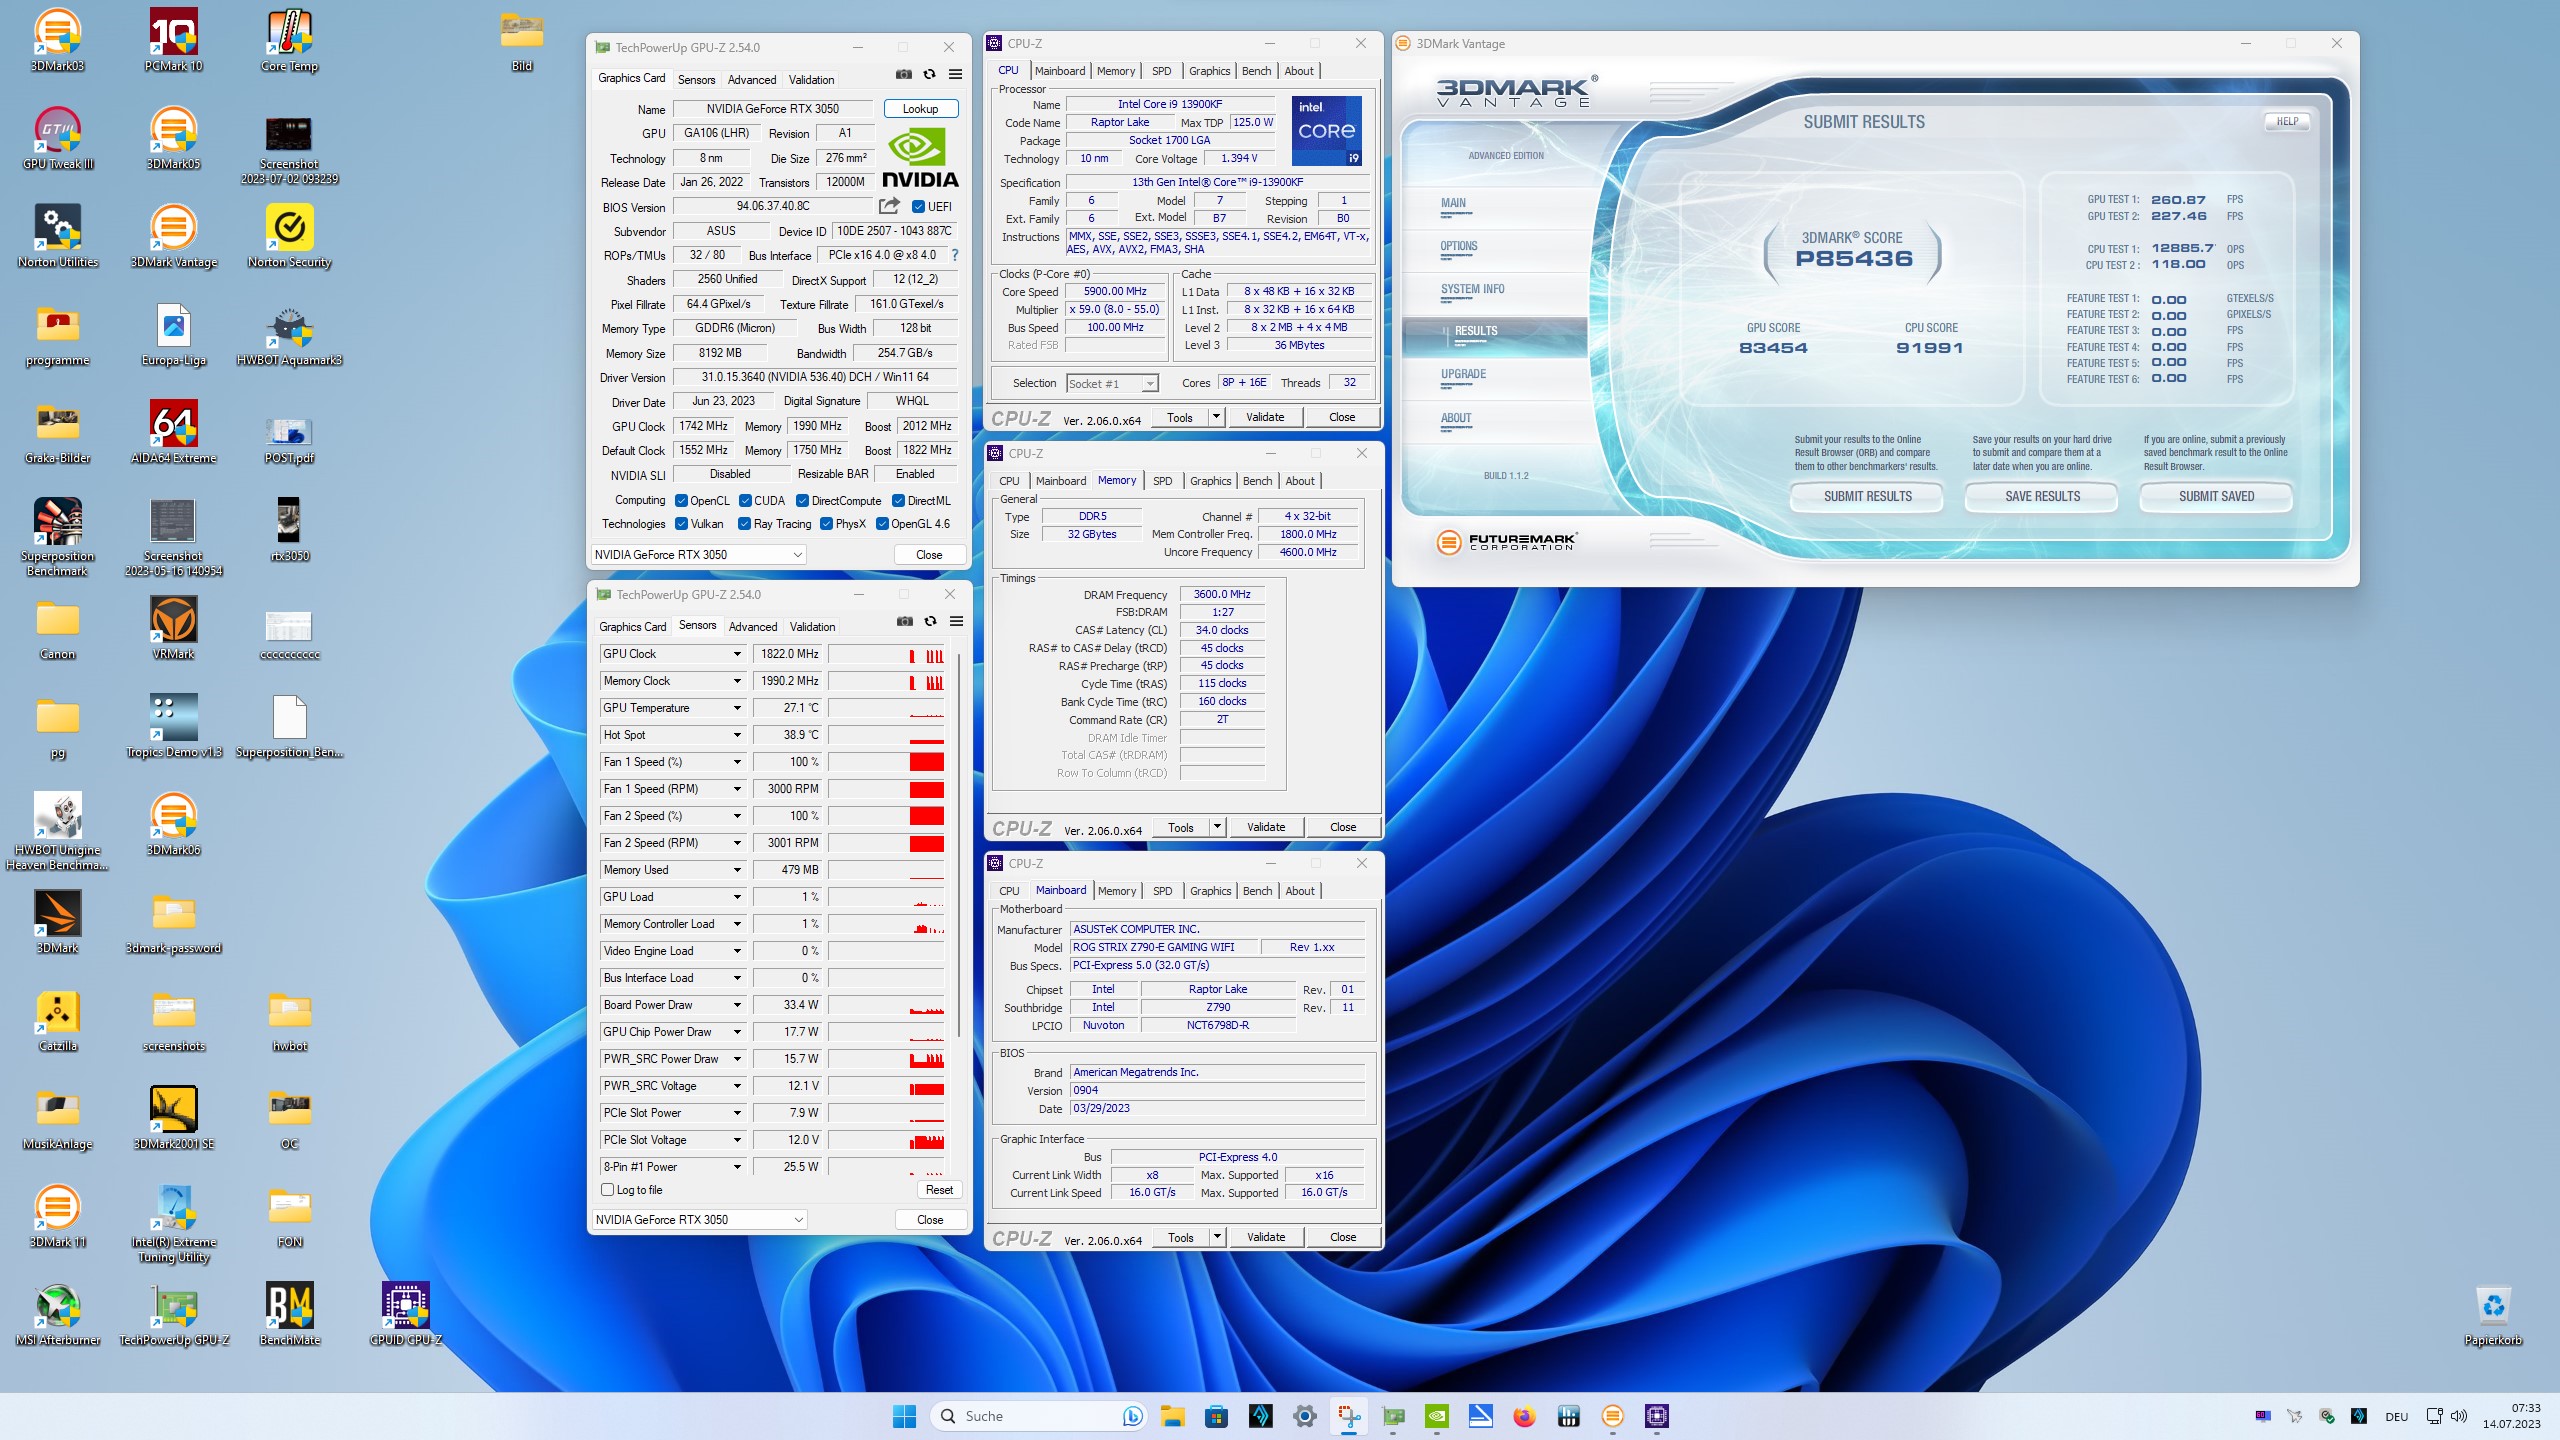Open the Socket #1 selection dropdown in CPU-Z
The height and width of the screenshot is (1440, 2560).
point(1112,384)
